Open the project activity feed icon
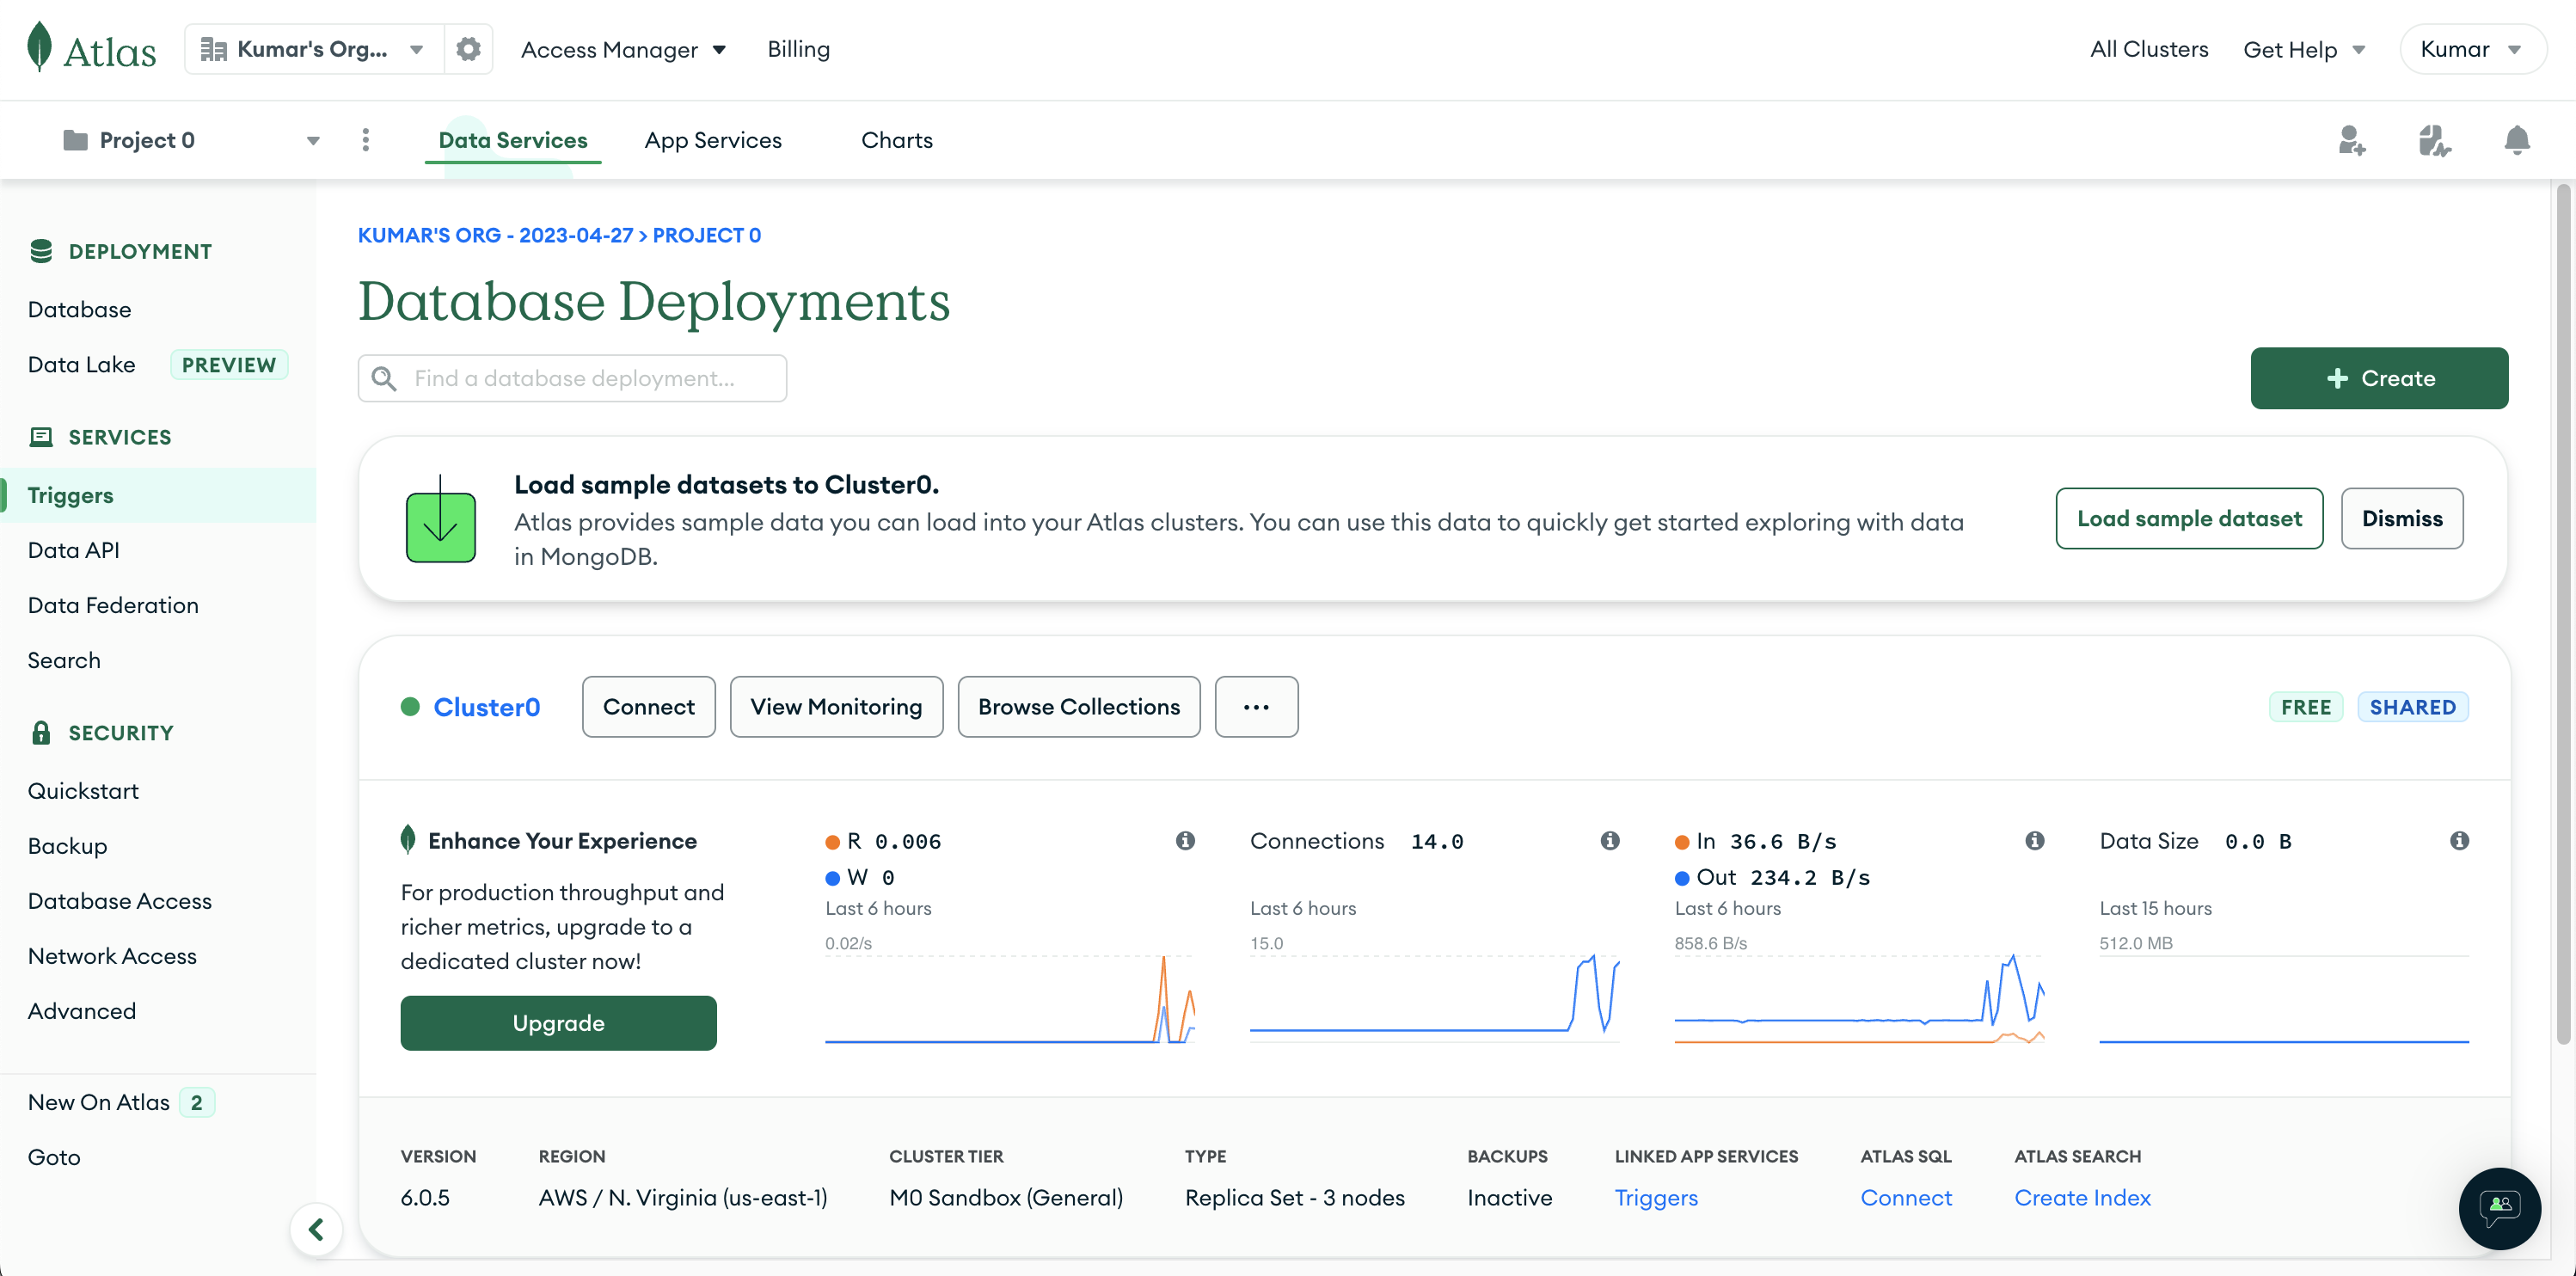This screenshot has width=2576, height=1276. (x=2434, y=140)
